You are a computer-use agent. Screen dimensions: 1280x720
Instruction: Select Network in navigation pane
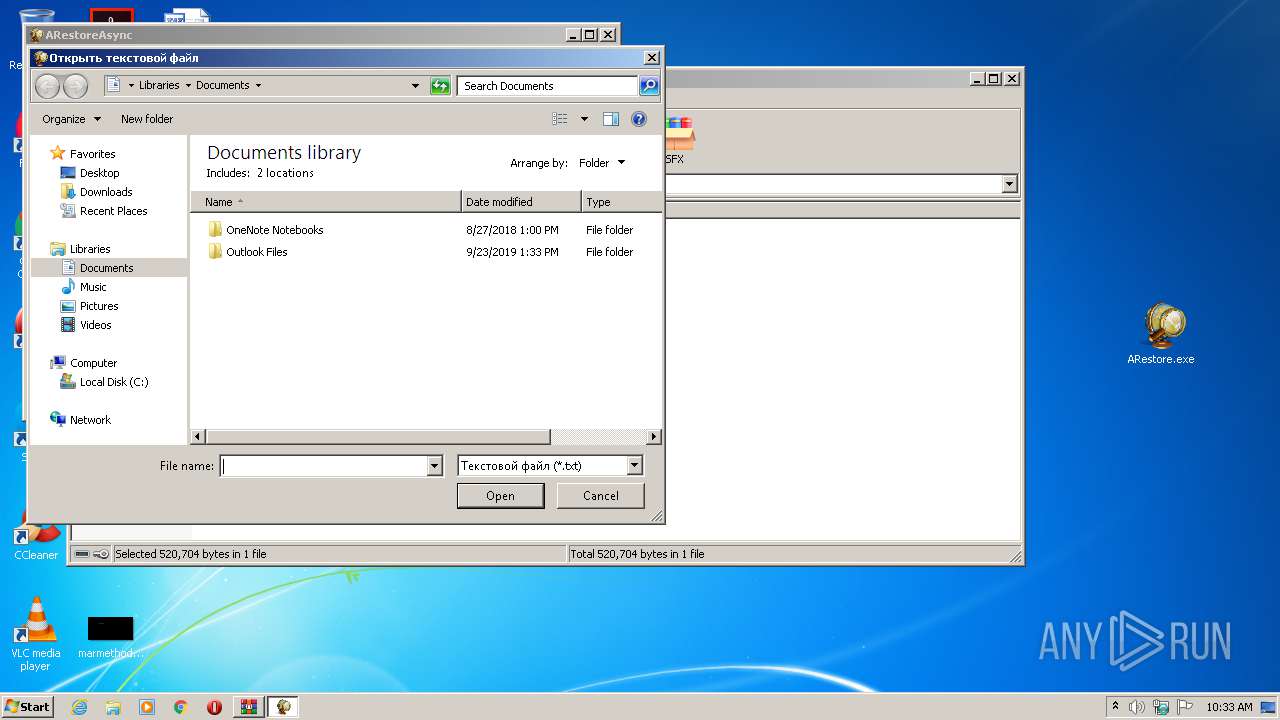point(90,420)
